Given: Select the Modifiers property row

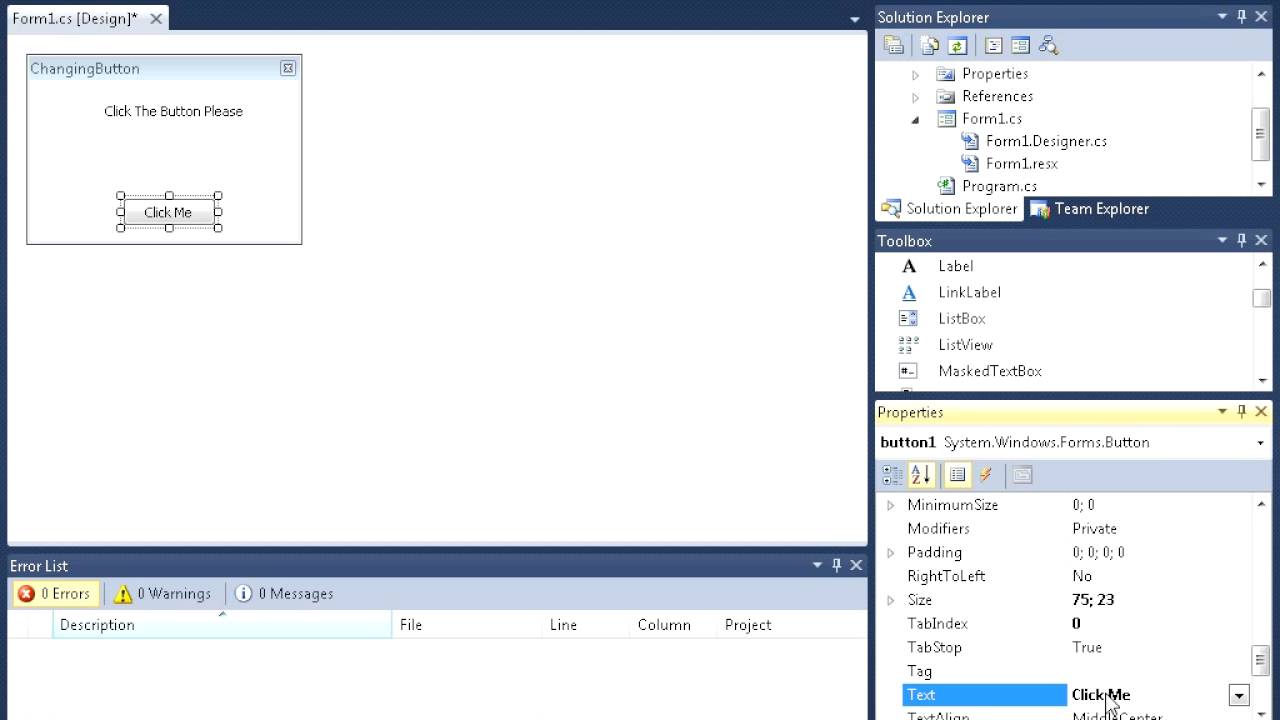Looking at the screenshot, I should (x=1064, y=528).
